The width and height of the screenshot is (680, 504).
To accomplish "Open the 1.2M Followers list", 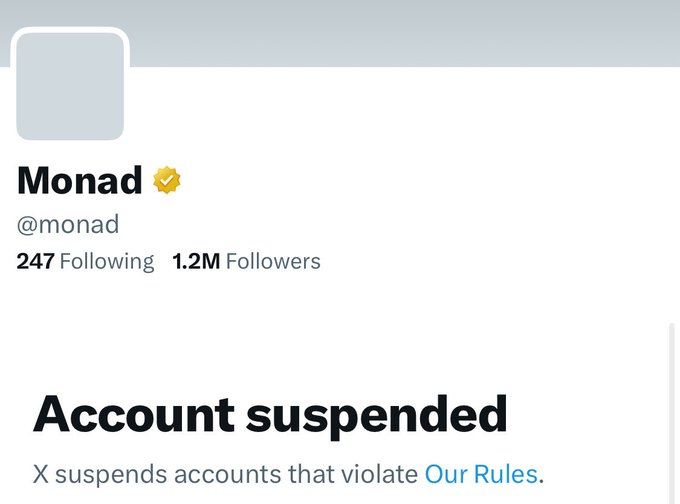I will [x=246, y=262].
